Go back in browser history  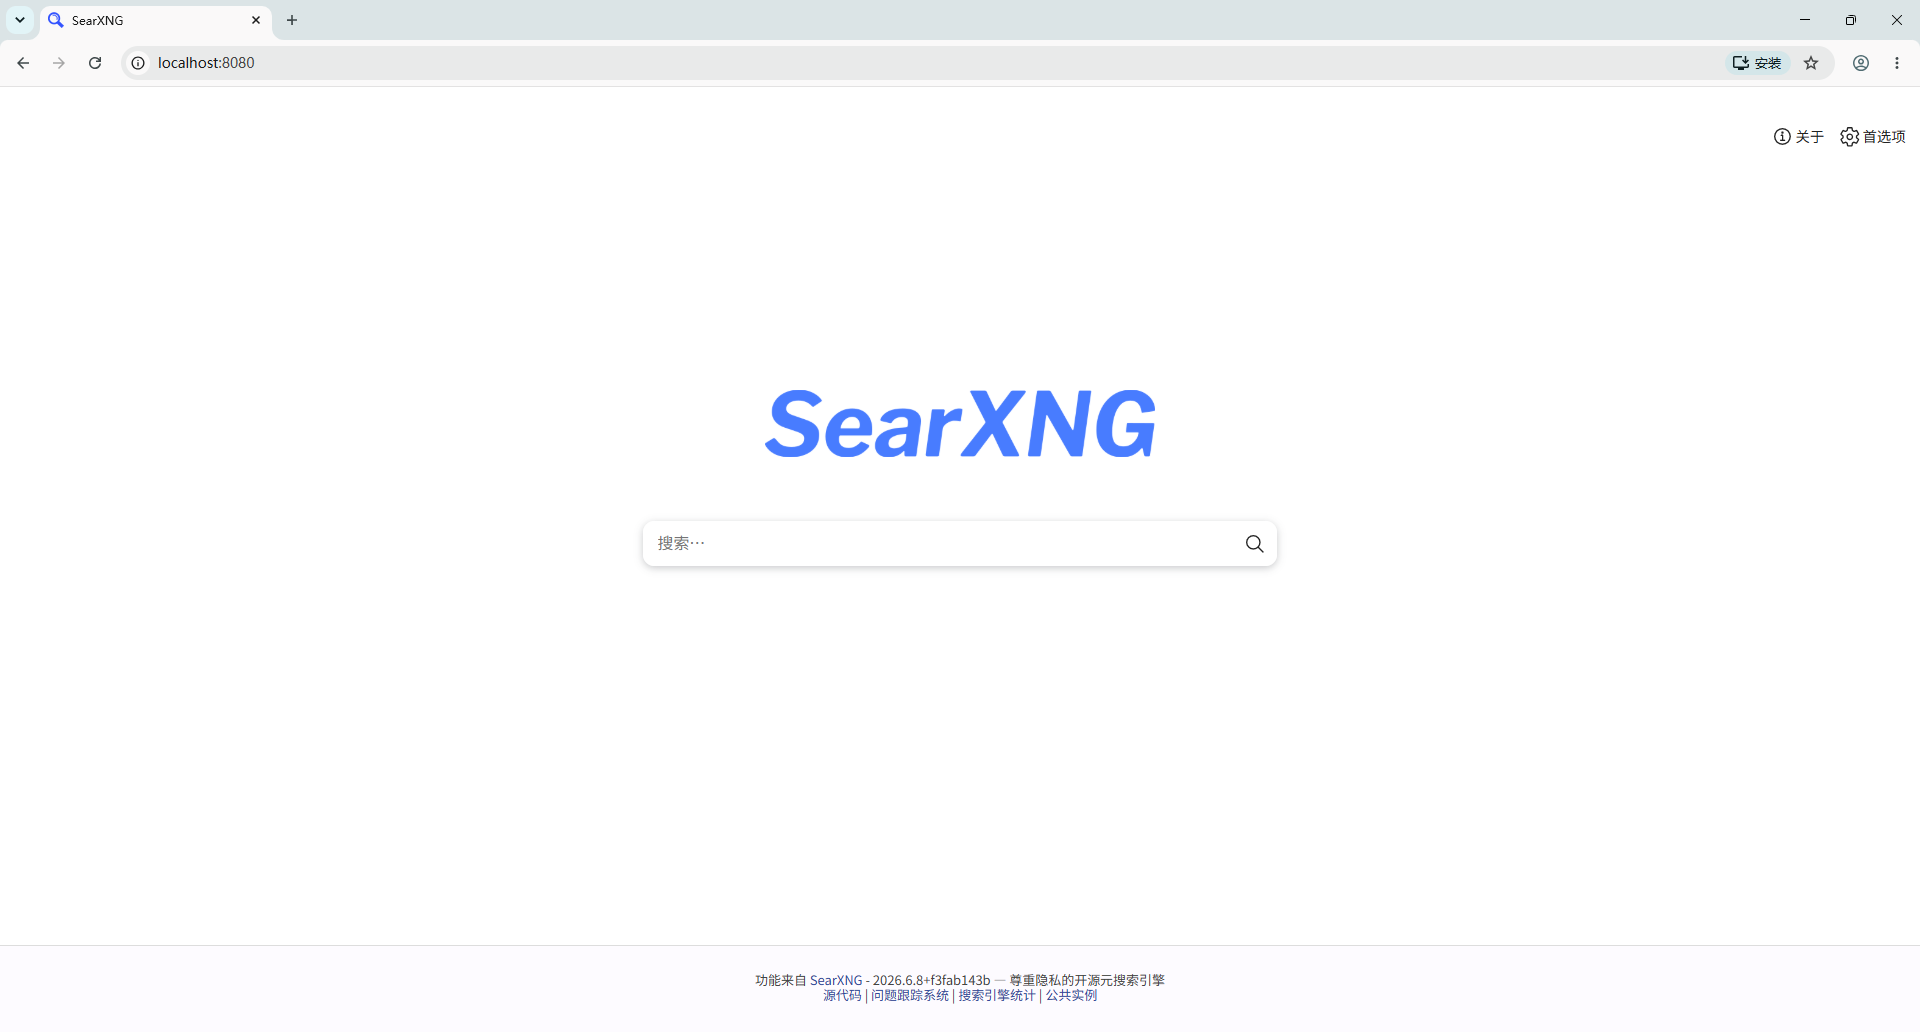point(23,63)
